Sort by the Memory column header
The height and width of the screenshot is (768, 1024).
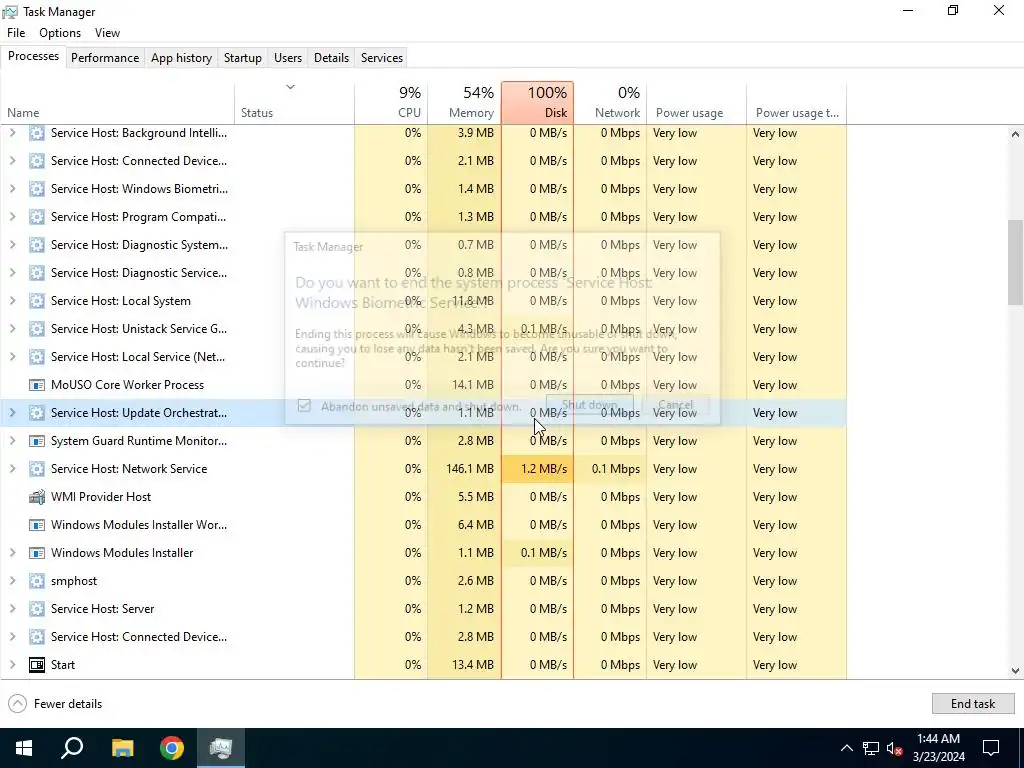464,103
